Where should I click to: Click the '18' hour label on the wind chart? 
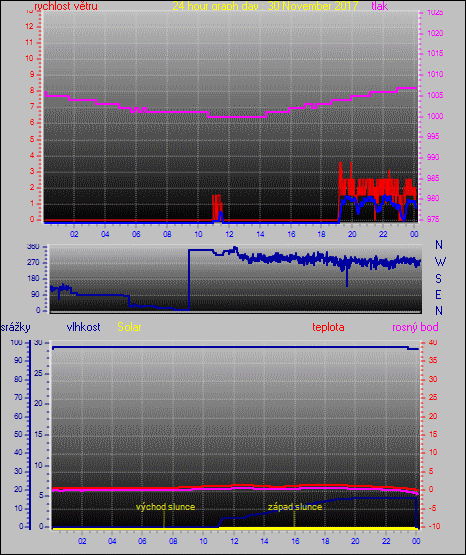click(321, 234)
